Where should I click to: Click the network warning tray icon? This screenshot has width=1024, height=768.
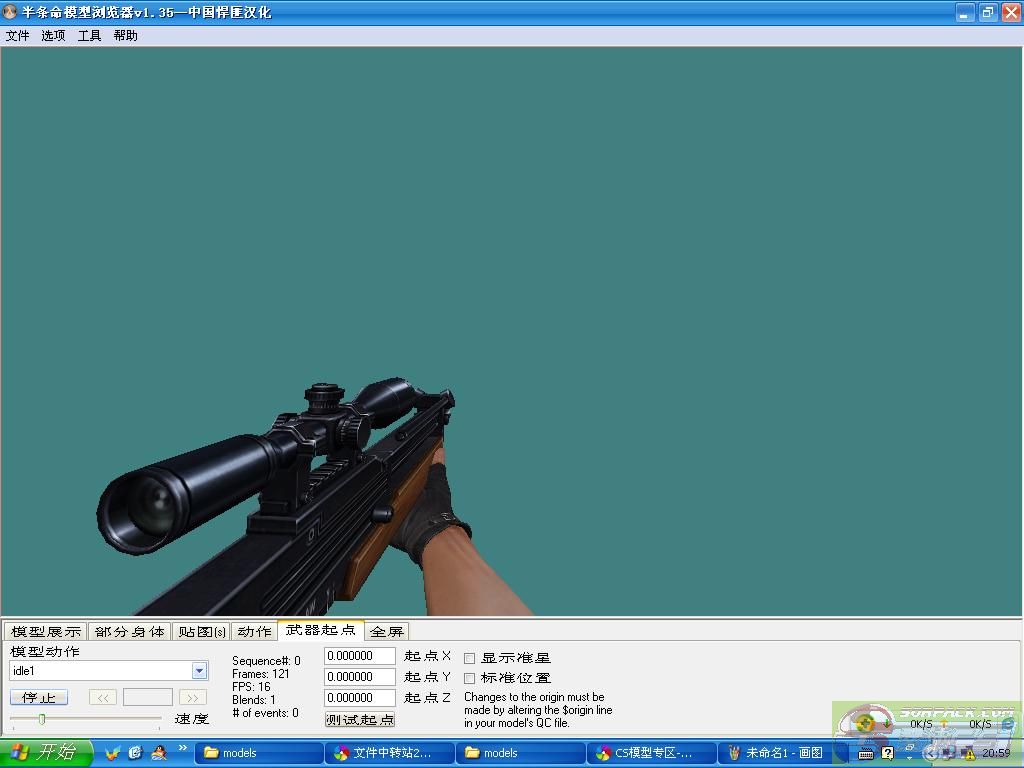tap(968, 753)
